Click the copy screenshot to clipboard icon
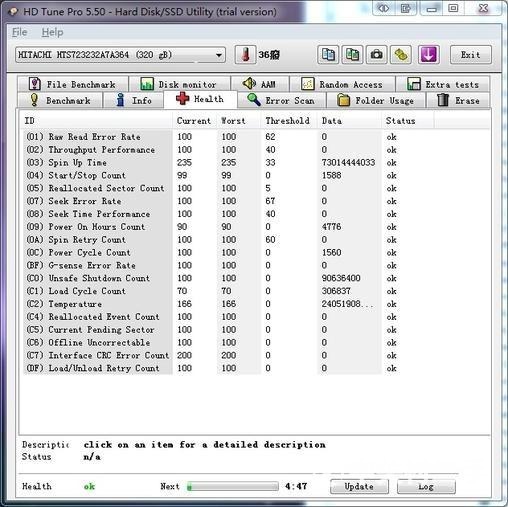Screen dimensions: 508x507 pos(352,55)
